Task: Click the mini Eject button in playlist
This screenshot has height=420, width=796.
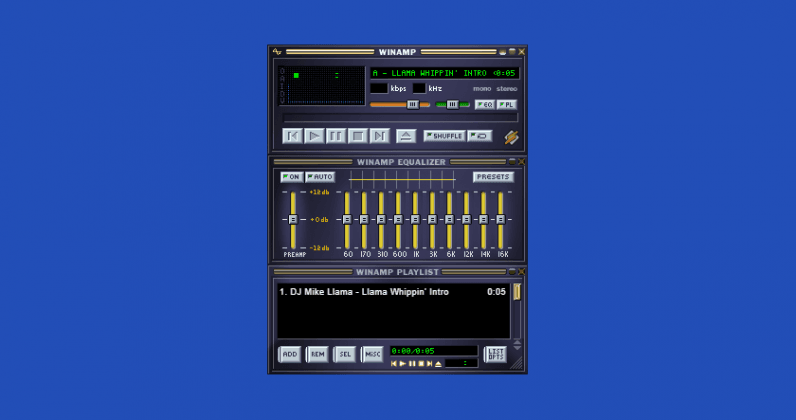Action: (x=439, y=364)
